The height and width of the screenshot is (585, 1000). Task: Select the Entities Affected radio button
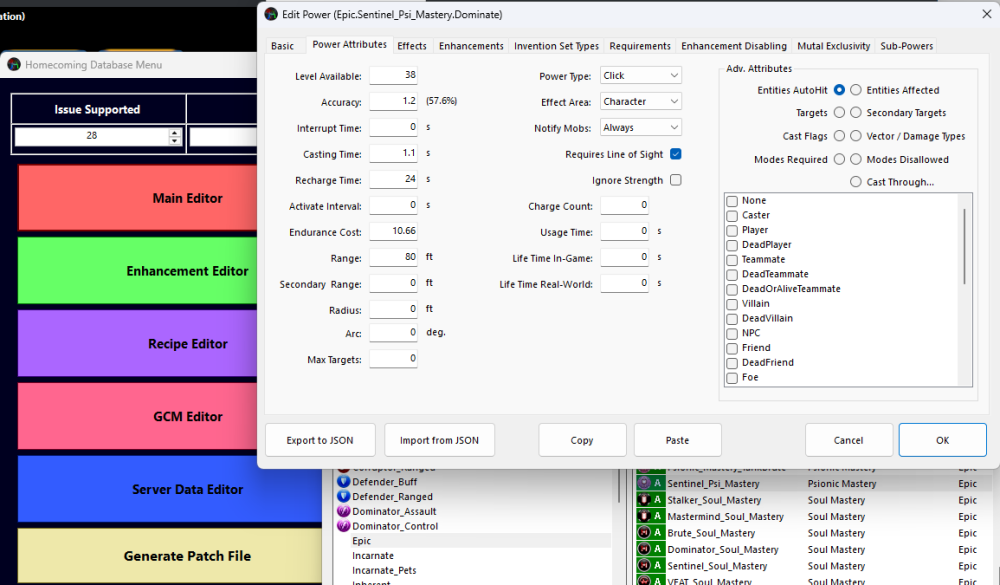click(855, 90)
